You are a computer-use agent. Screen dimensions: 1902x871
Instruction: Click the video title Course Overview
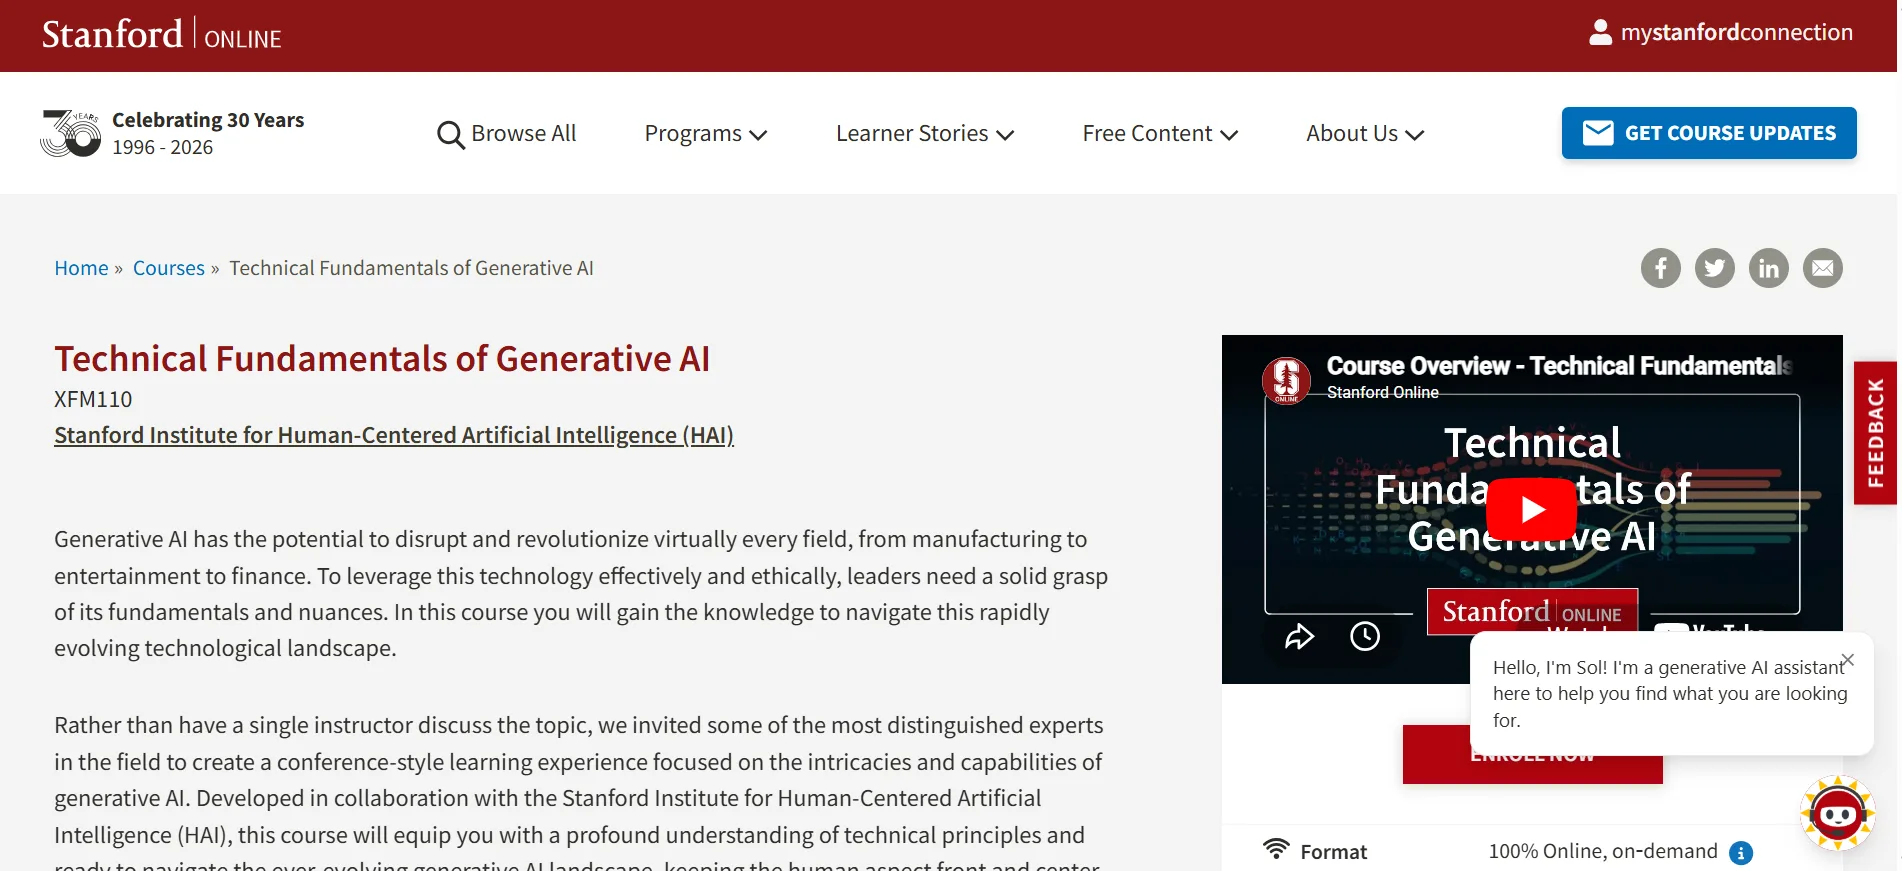coord(1558,366)
